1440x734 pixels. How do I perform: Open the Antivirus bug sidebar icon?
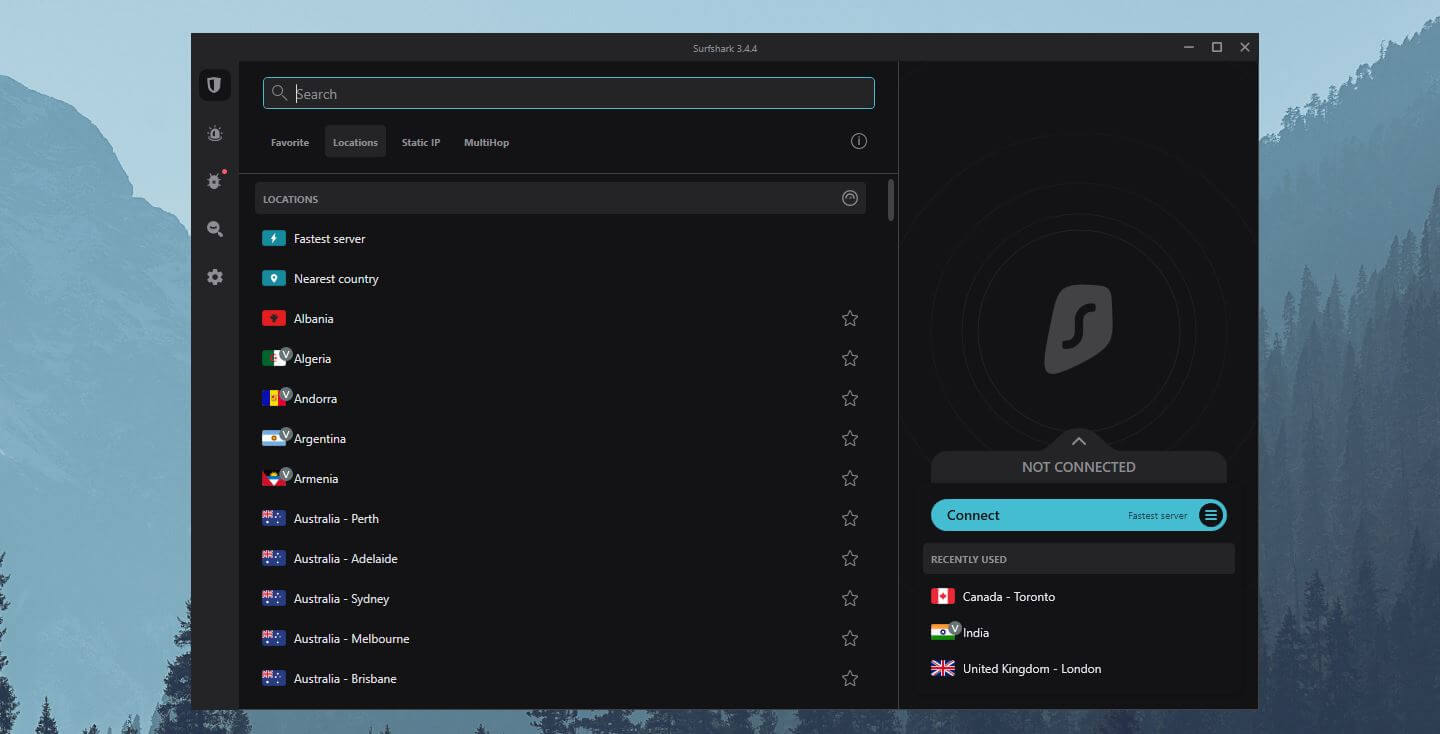214,181
